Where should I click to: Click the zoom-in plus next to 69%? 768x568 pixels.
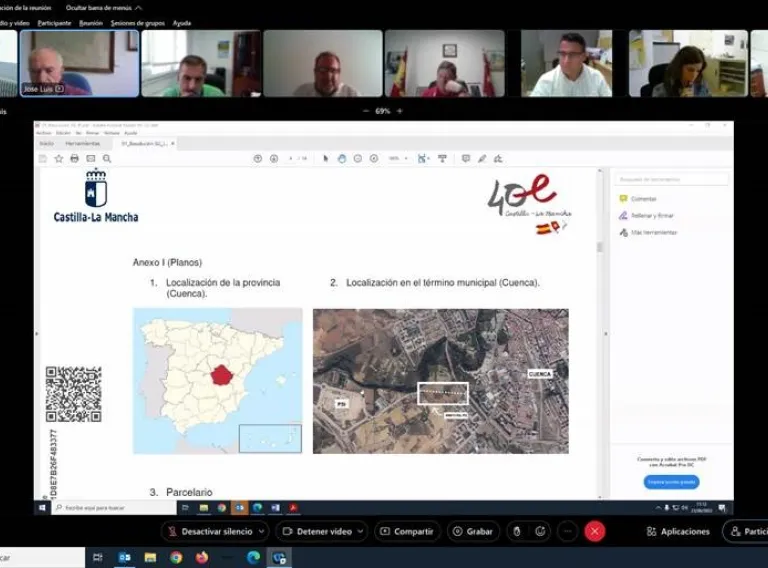400,111
